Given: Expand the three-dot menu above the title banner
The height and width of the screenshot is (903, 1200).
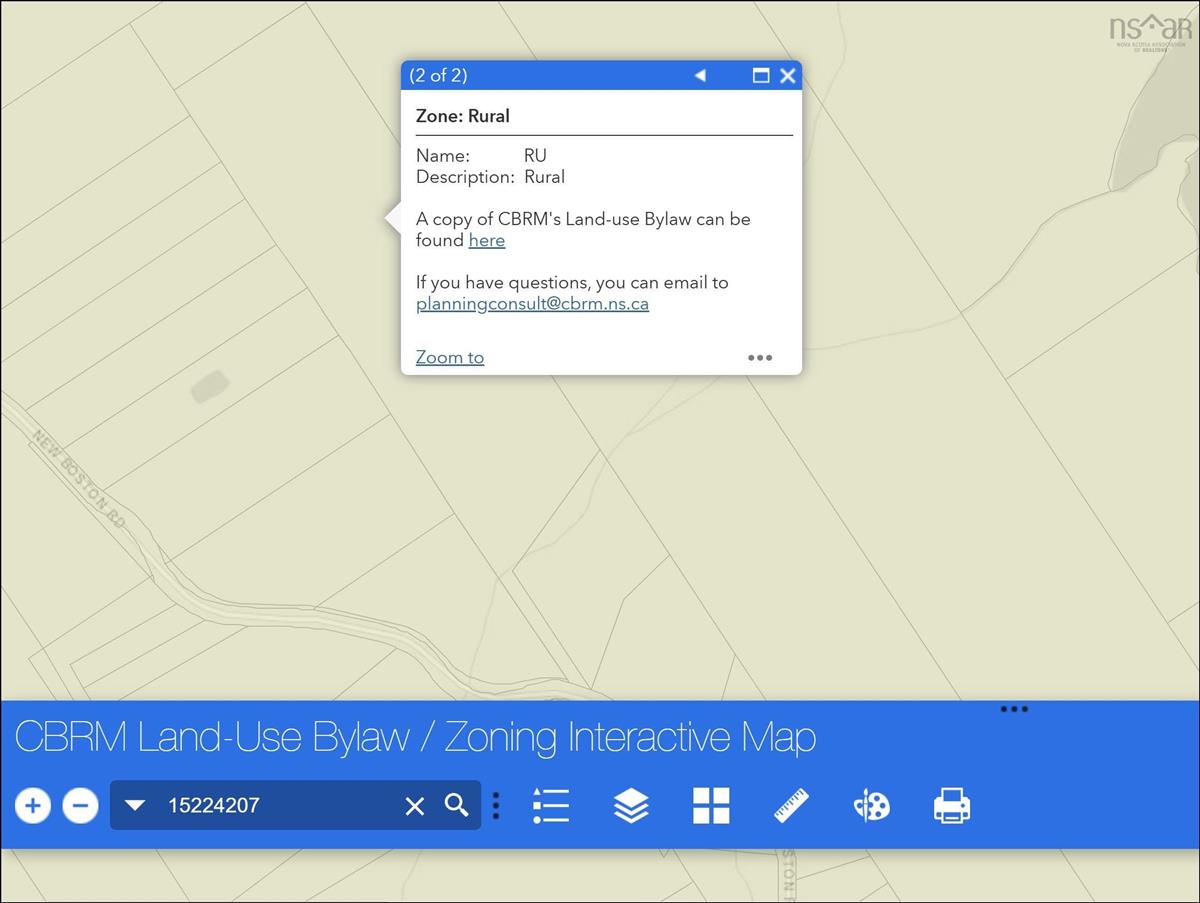Looking at the screenshot, I should coord(1014,709).
